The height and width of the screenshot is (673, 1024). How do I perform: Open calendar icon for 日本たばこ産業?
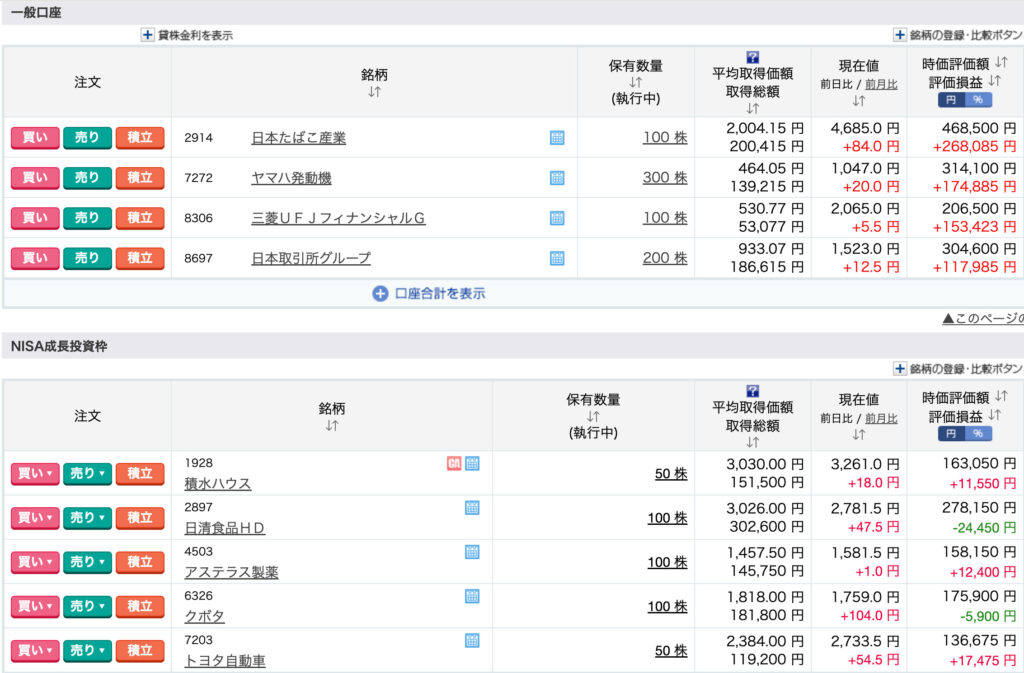click(556, 138)
